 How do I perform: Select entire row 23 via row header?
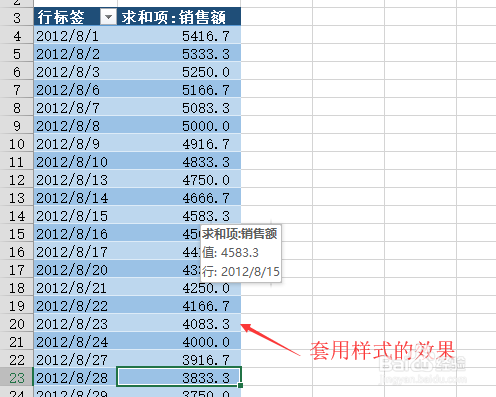pos(17,378)
